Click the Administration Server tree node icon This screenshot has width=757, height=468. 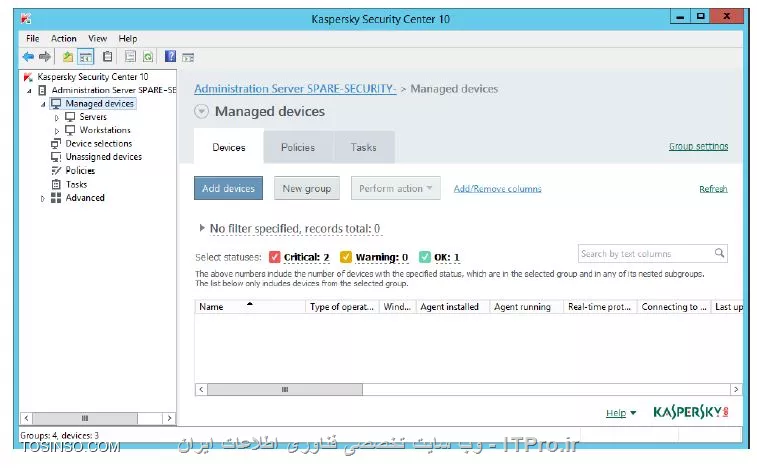click(42, 90)
